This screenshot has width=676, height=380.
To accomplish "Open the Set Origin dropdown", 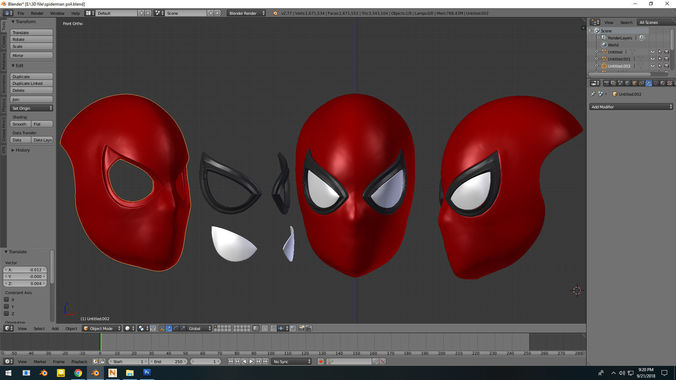I will pos(31,108).
